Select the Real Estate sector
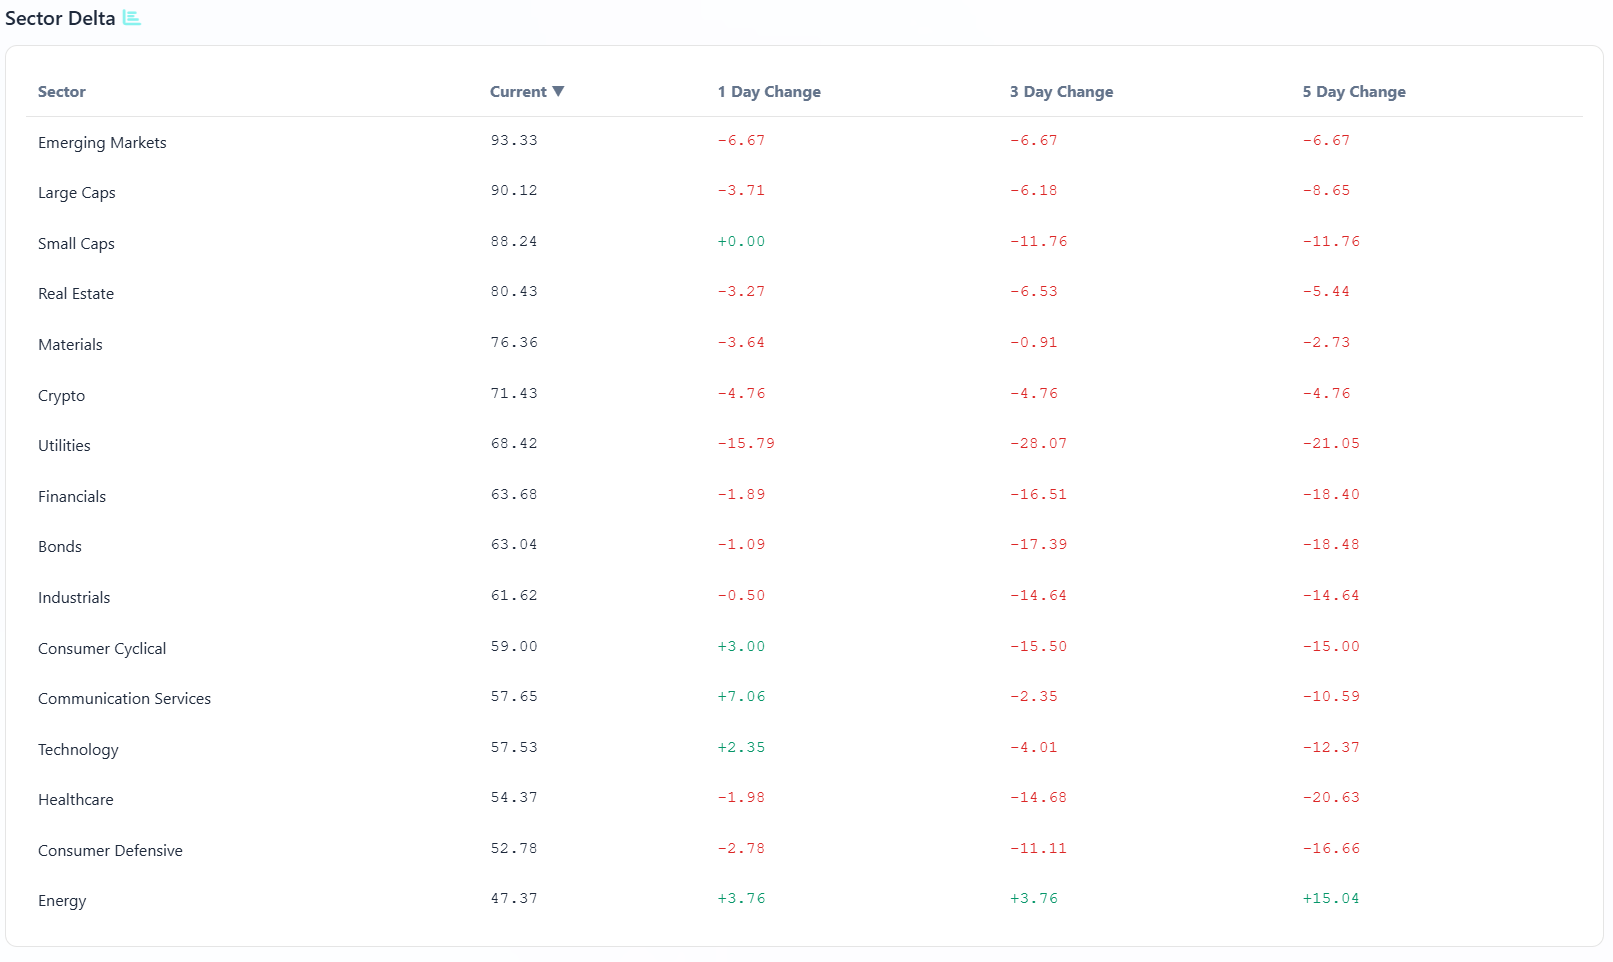This screenshot has height=962, width=1613. point(76,294)
